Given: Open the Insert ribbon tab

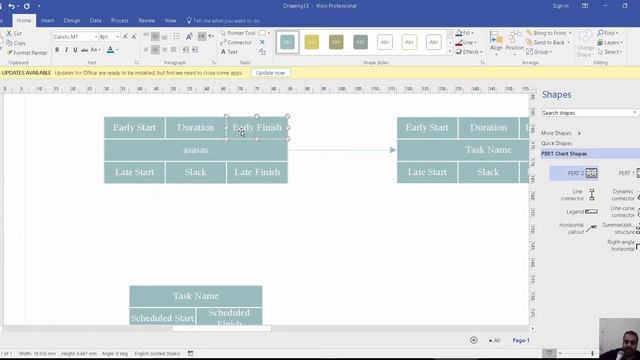Looking at the screenshot, I should click(47, 20).
